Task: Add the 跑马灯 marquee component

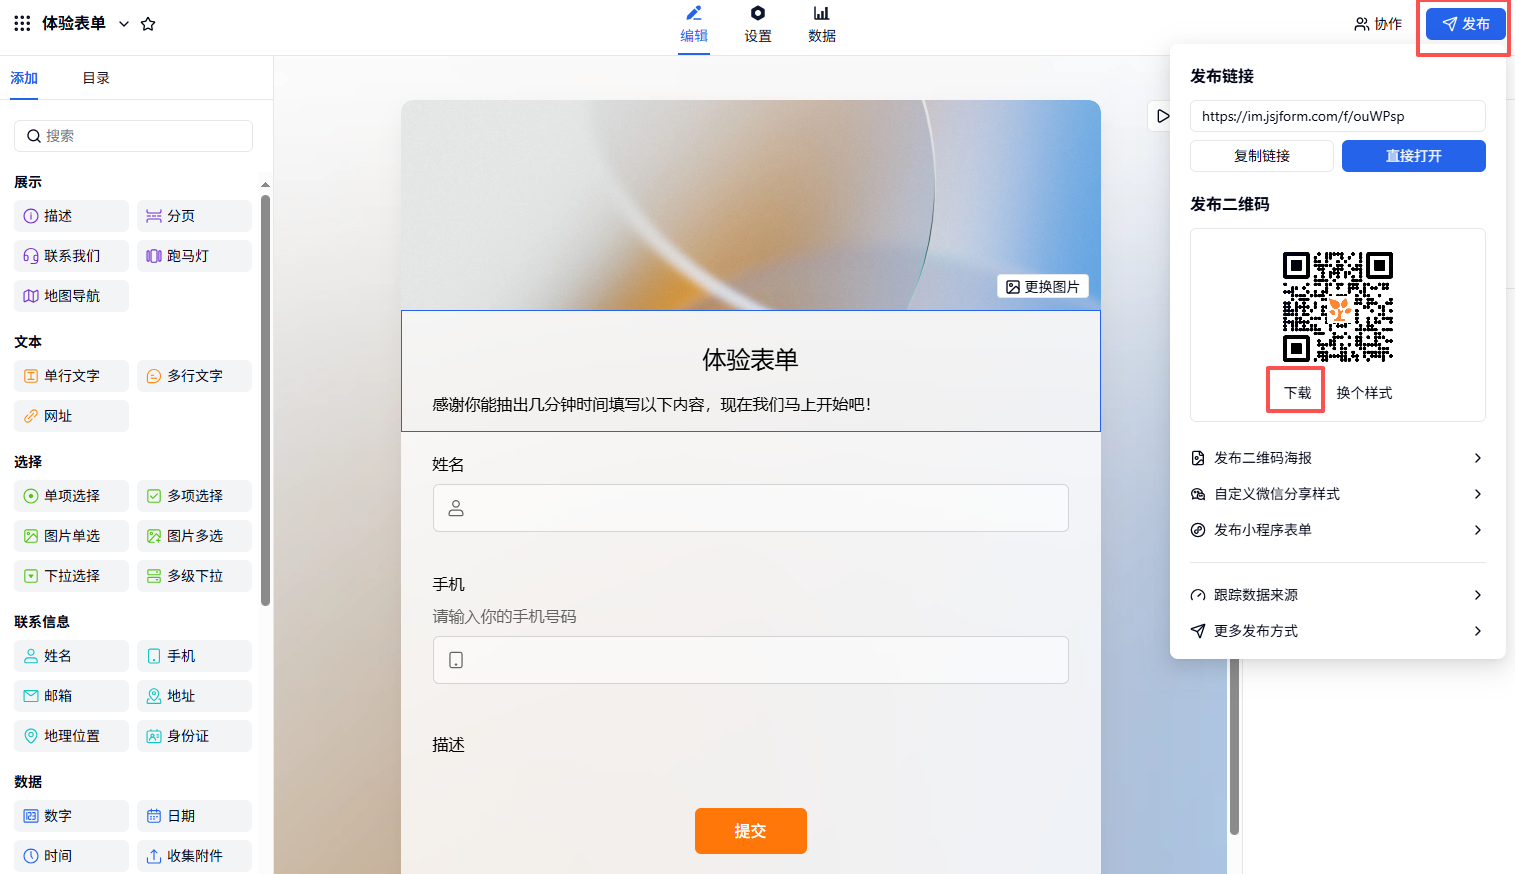Action: [194, 256]
